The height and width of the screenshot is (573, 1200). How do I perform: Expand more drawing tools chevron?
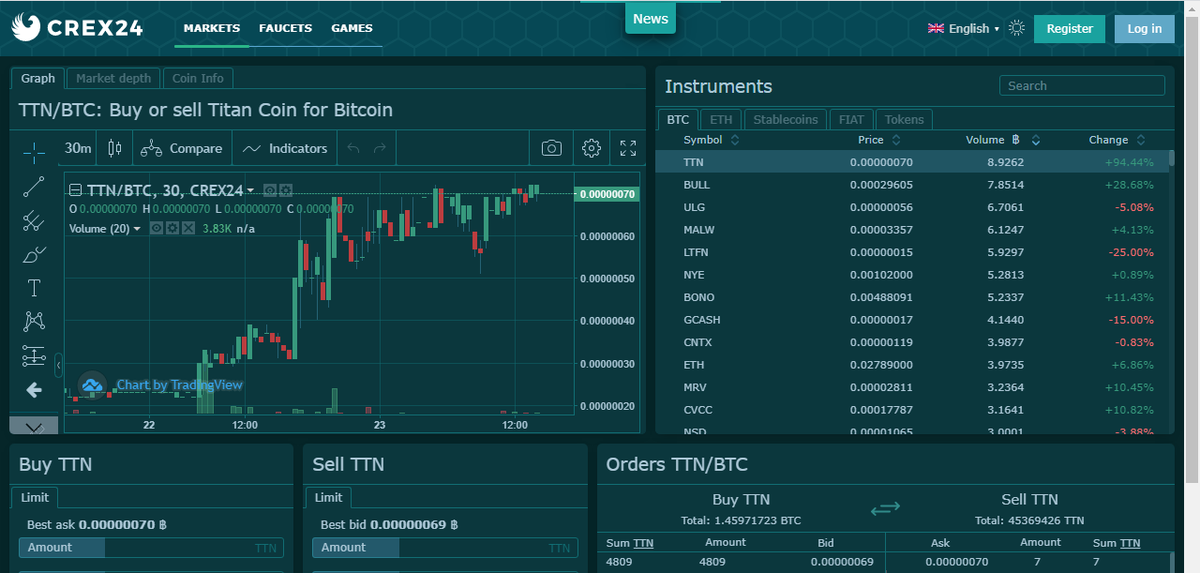[x=34, y=427]
